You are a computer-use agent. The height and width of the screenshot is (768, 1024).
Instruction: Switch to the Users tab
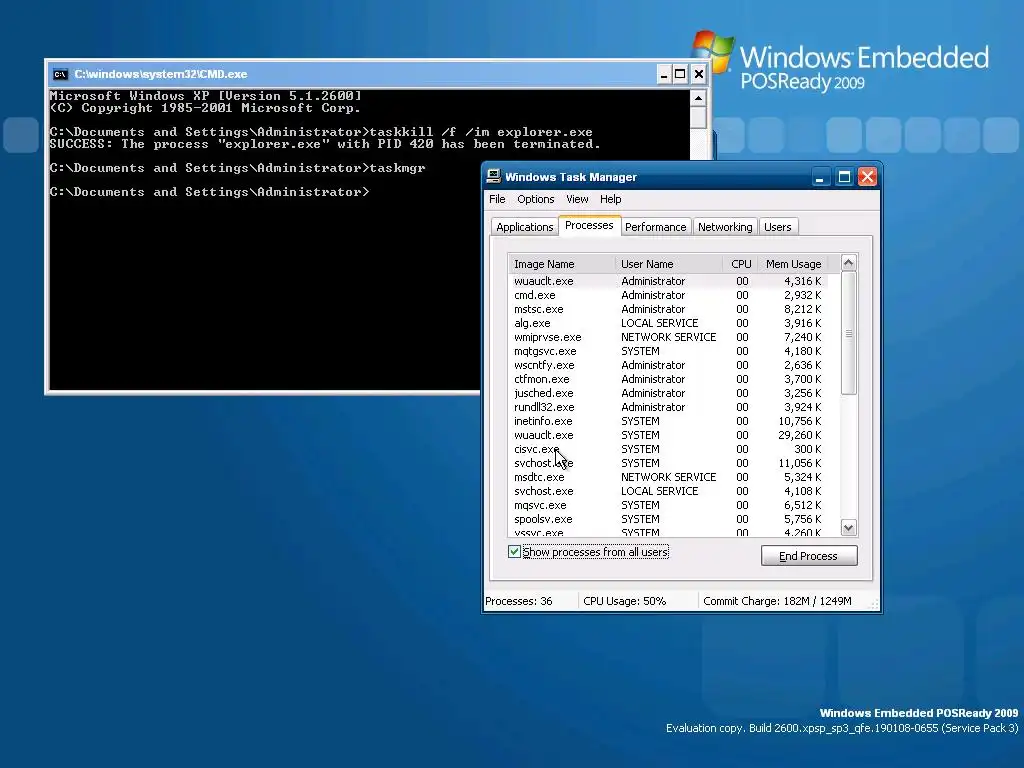[778, 227]
